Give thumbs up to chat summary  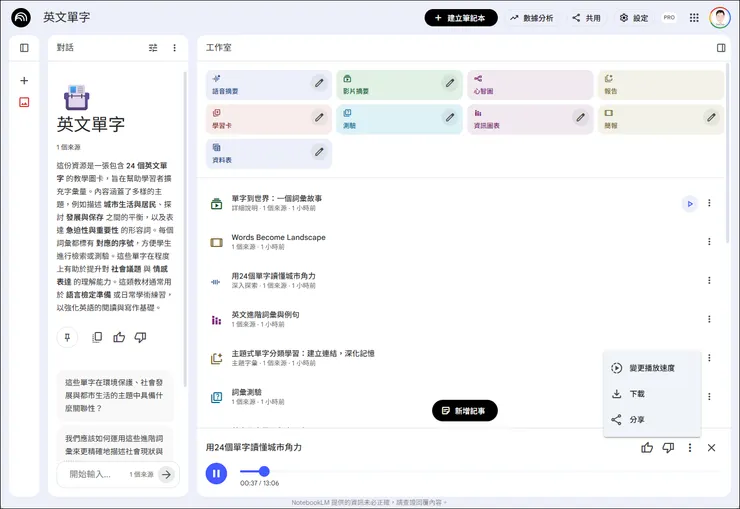coord(119,337)
